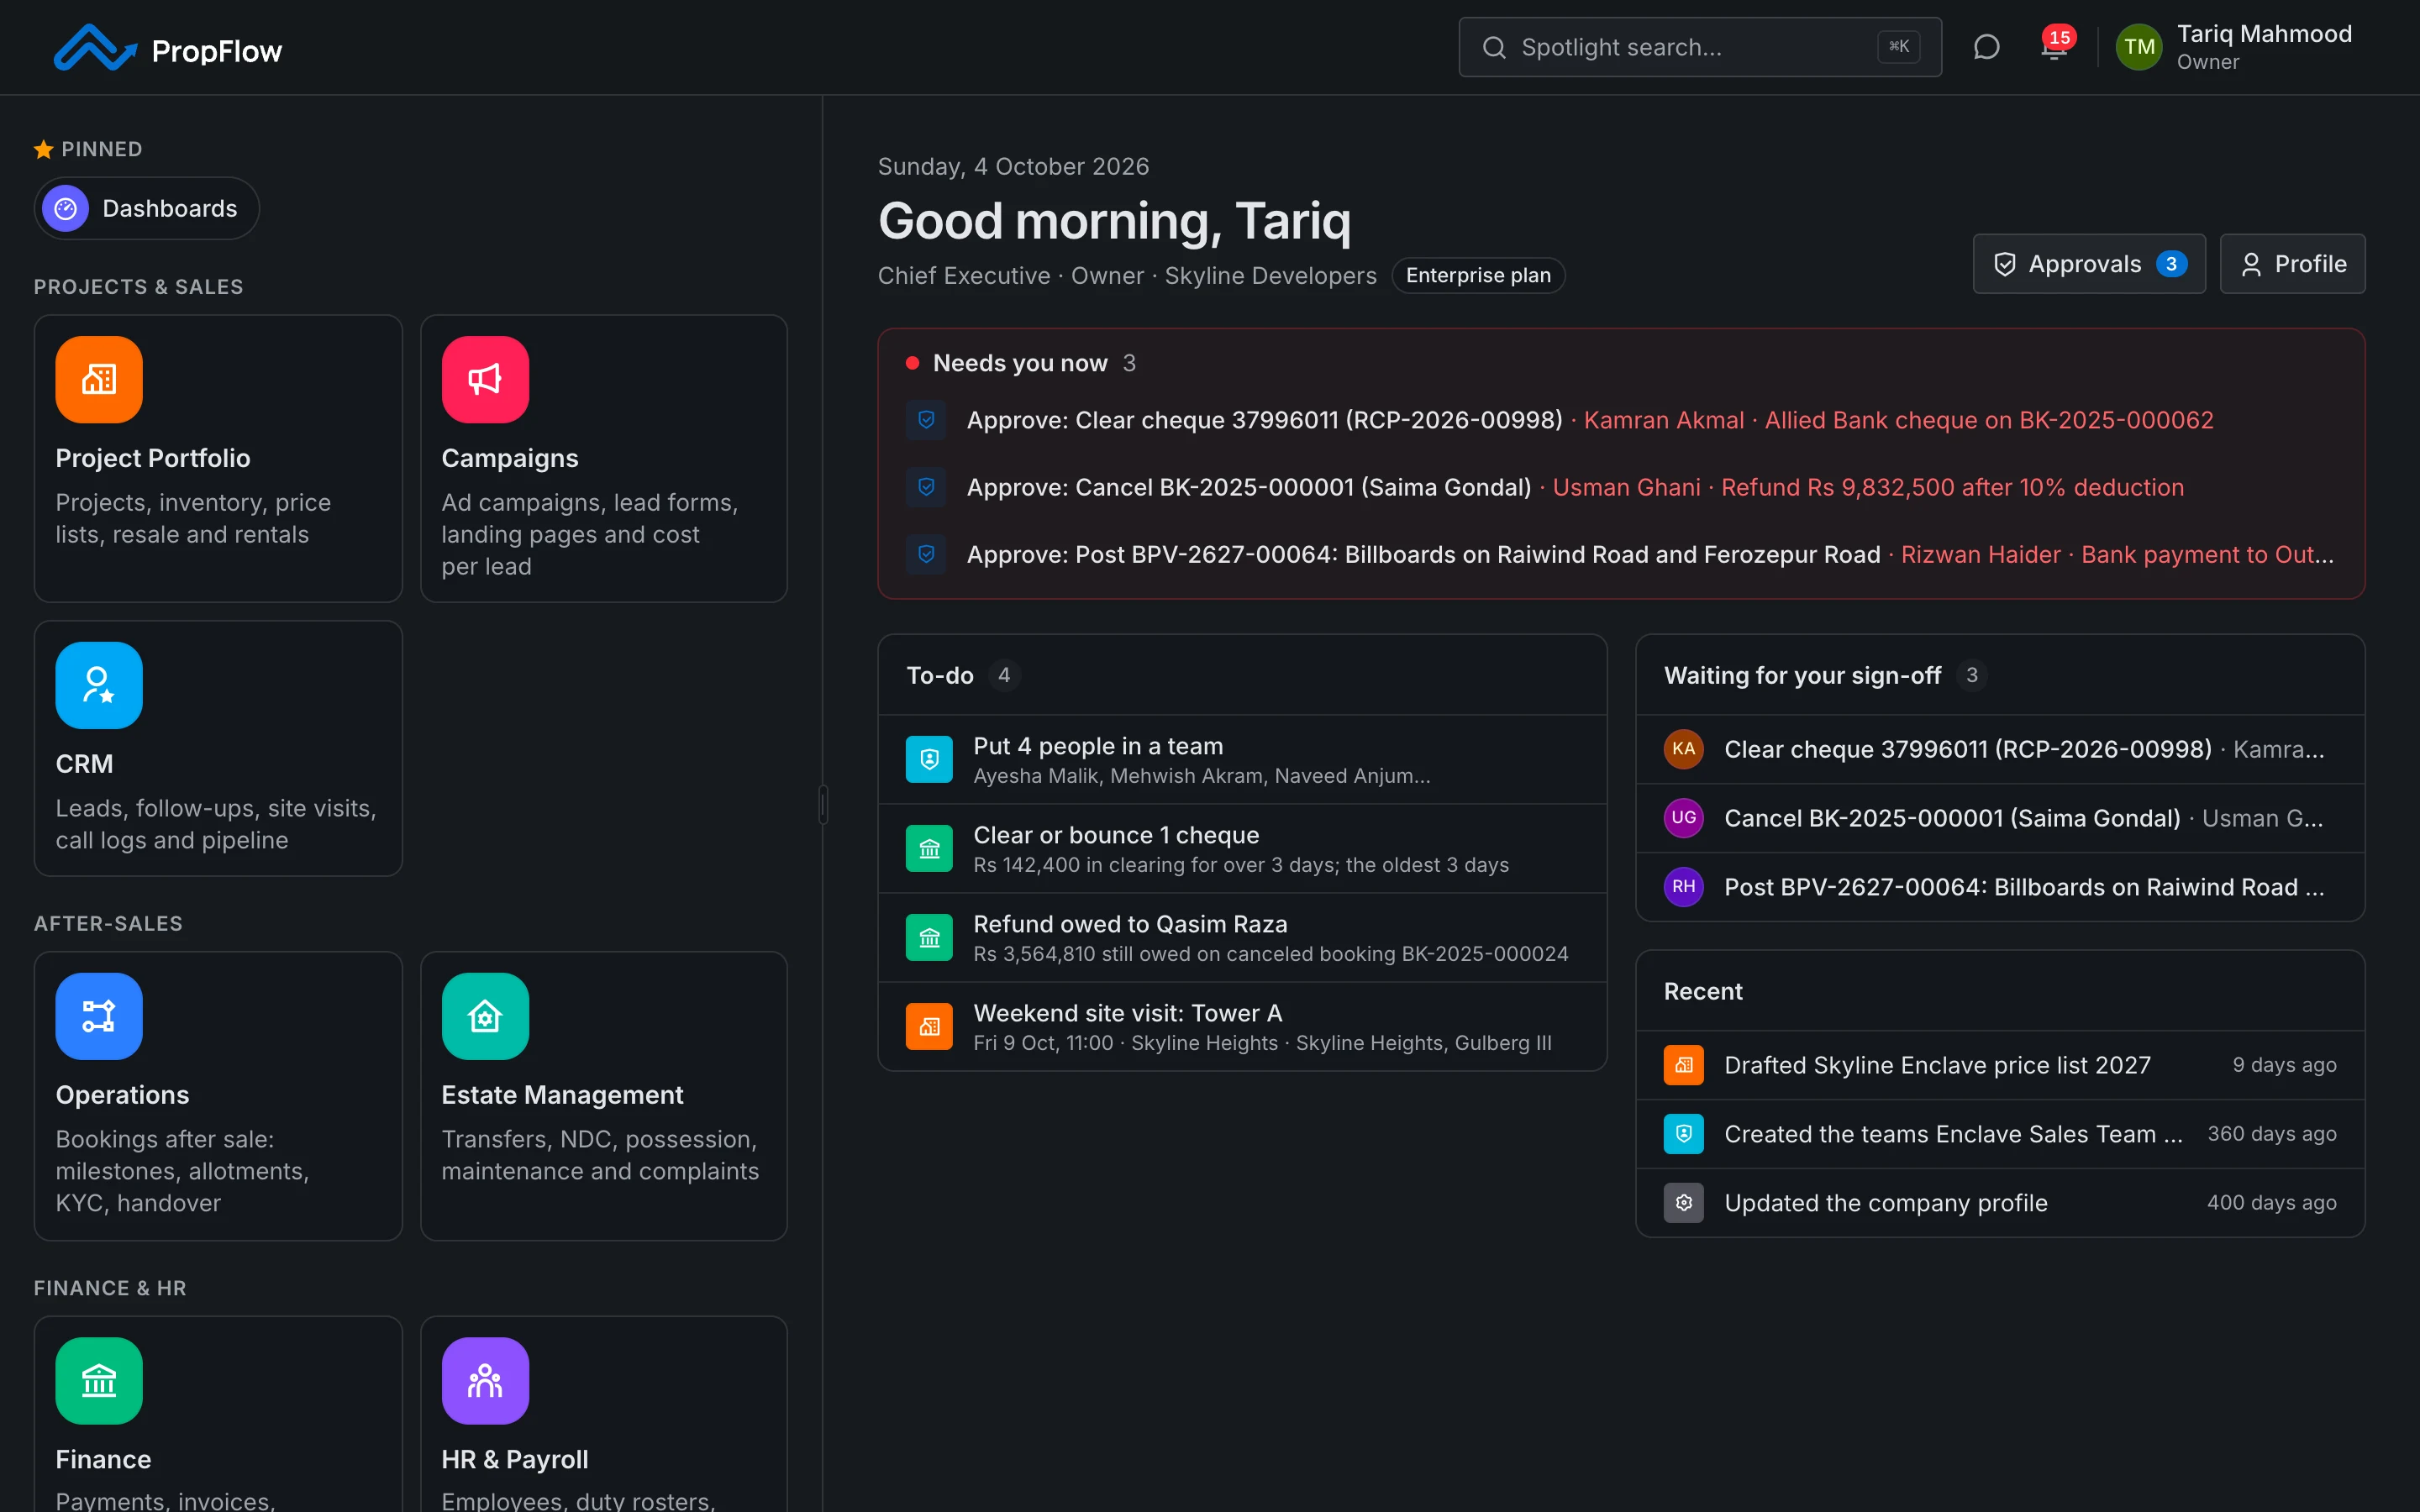Image resolution: width=2420 pixels, height=1512 pixels.
Task: Open the Finance bank icon
Action: tap(99, 1381)
